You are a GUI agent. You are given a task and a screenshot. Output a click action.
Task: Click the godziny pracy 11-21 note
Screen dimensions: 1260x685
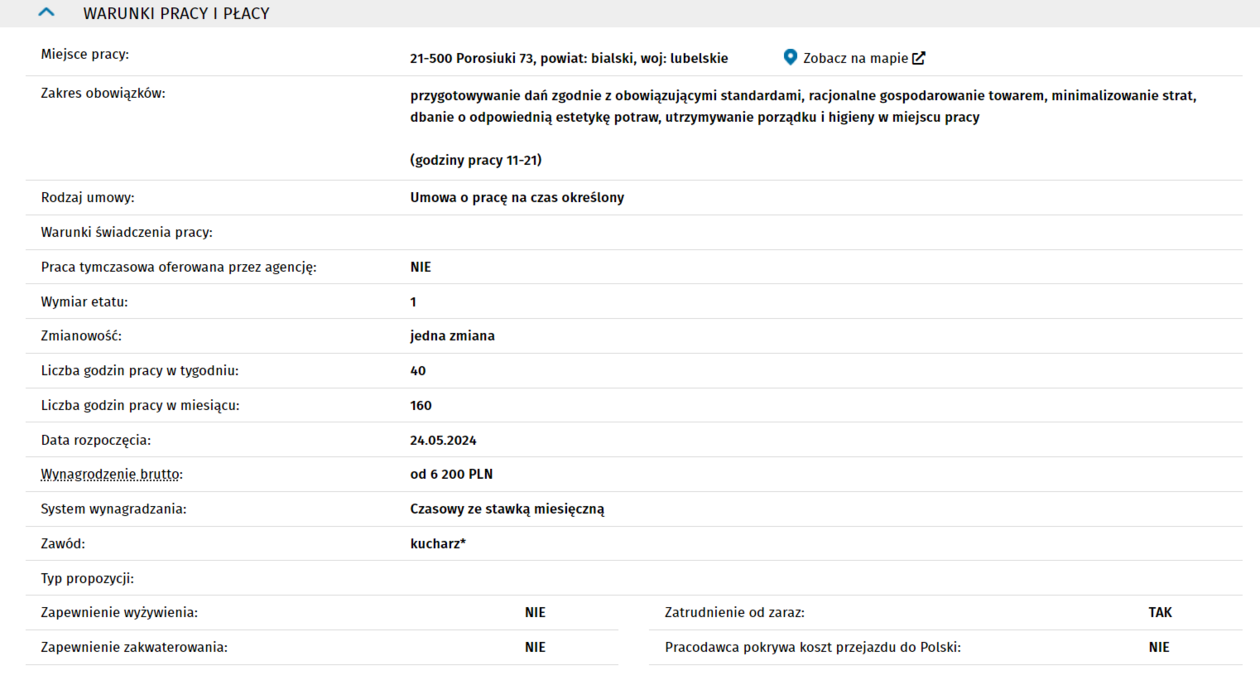point(476,160)
